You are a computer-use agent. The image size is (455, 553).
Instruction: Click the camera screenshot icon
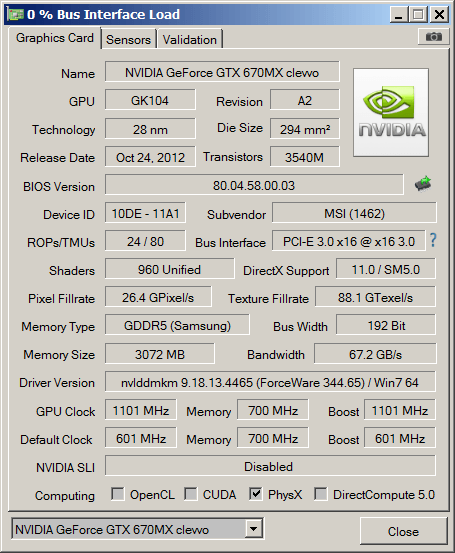433,36
